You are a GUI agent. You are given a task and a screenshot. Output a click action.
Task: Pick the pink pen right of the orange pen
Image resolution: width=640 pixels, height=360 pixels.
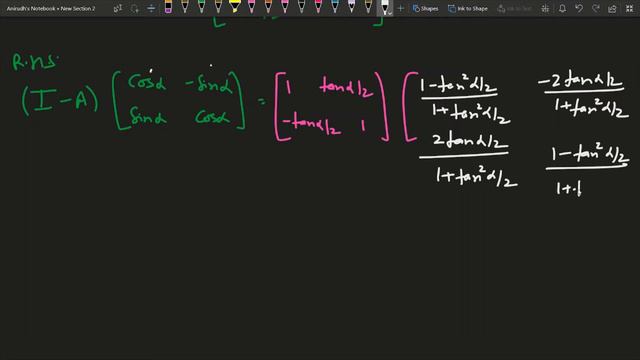pos(285,7)
